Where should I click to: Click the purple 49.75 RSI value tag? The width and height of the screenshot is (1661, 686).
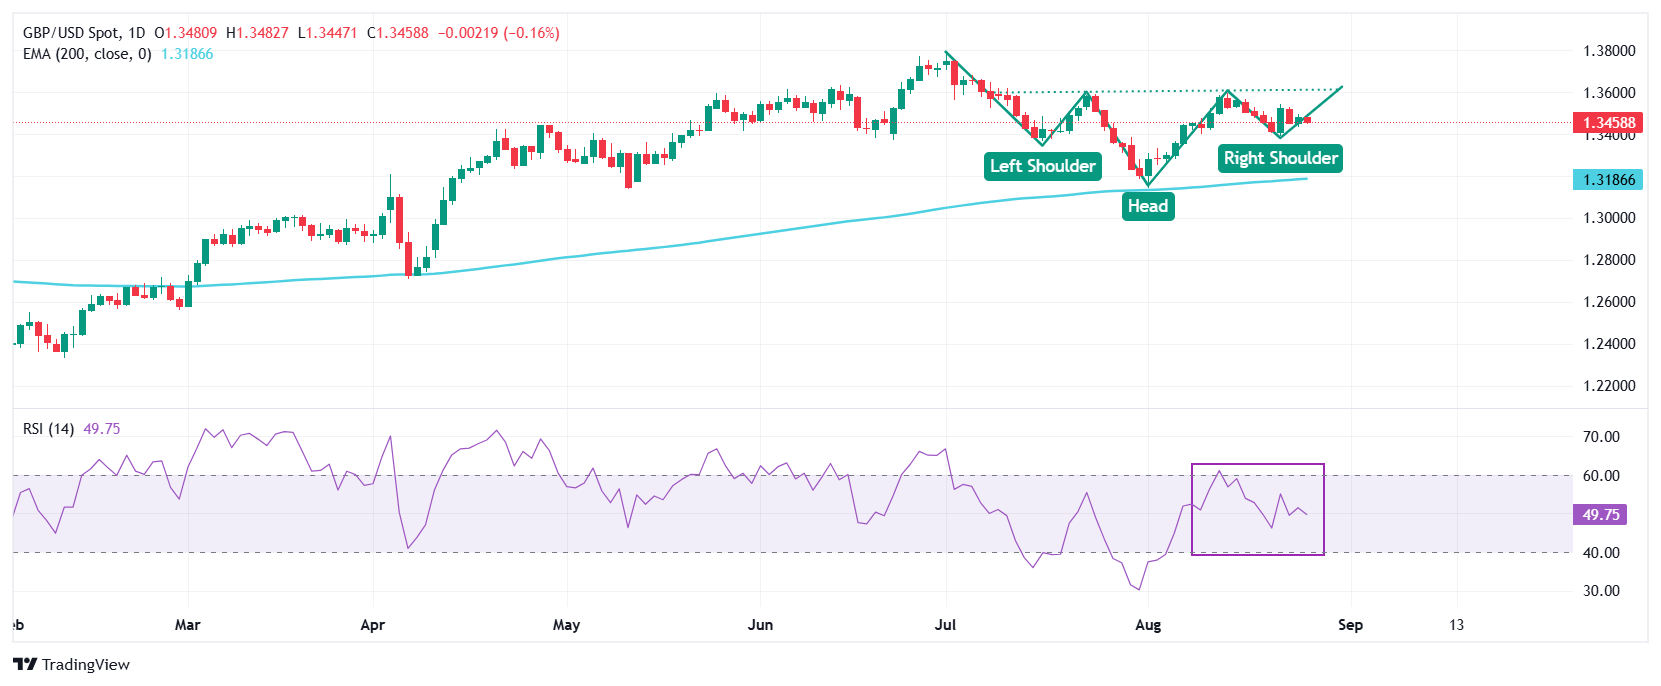(x=1600, y=515)
